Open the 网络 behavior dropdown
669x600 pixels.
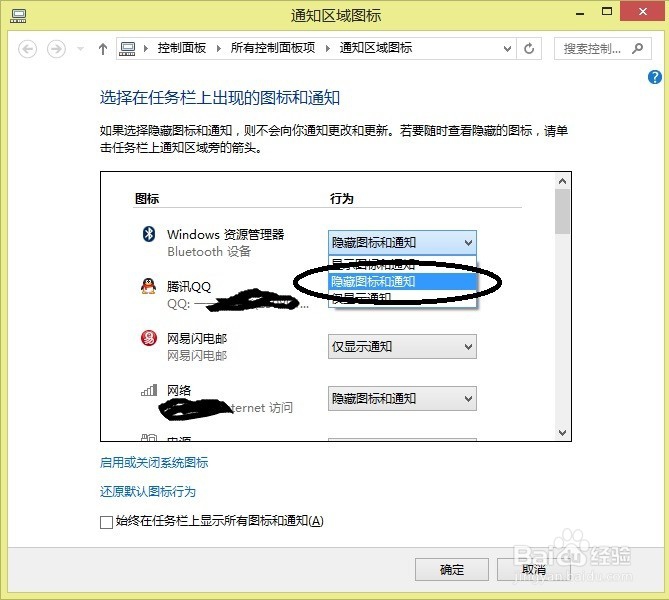(402, 399)
